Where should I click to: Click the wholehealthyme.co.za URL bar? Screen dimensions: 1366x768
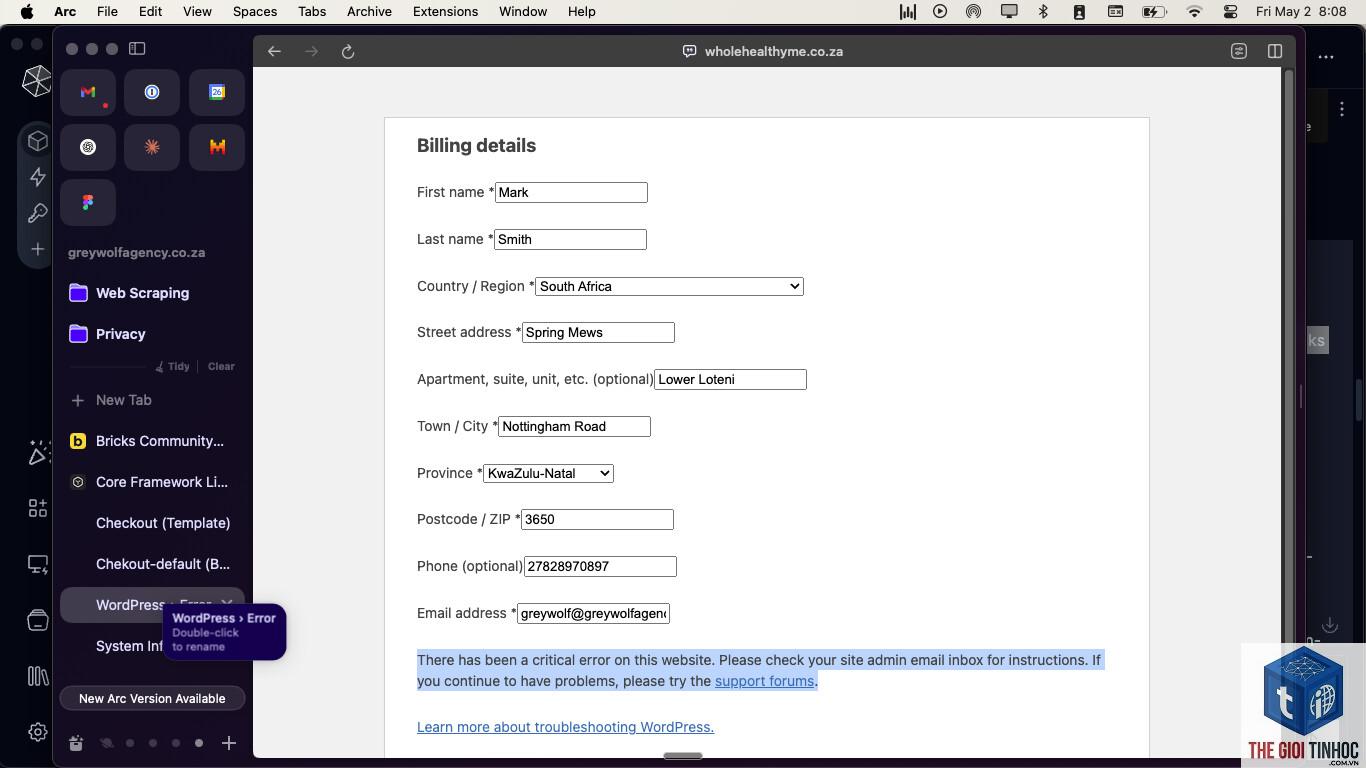coord(773,51)
